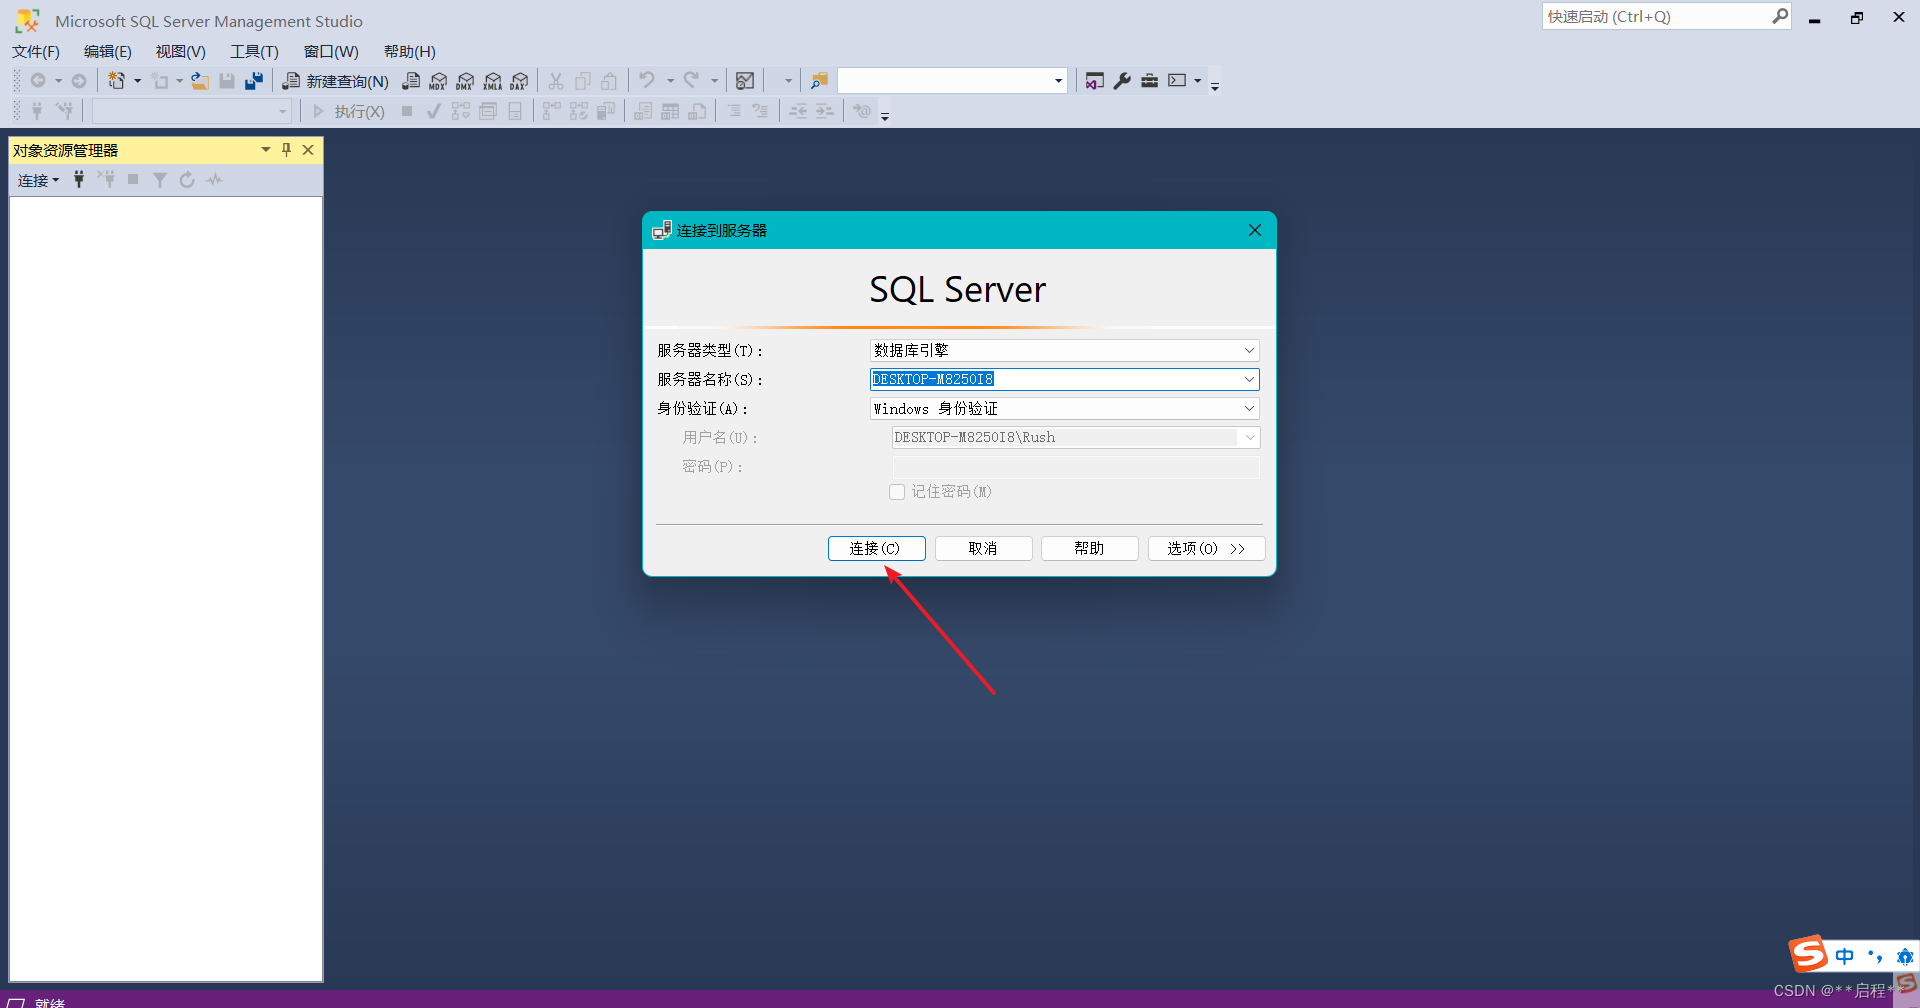
Task: Click the 执行(X) execute button
Action: (x=348, y=111)
